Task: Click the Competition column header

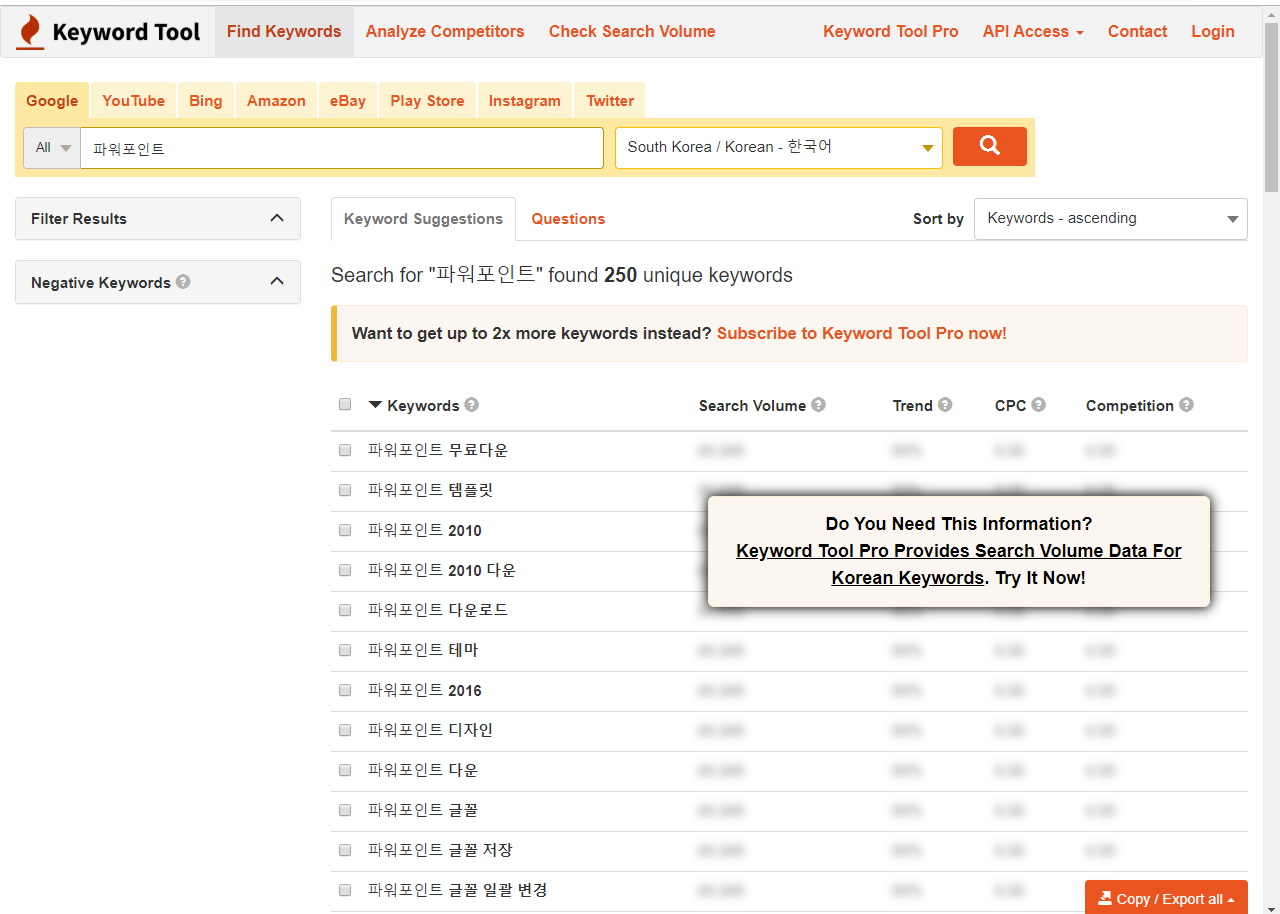Action: pyautogui.click(x=1130, y=406)
